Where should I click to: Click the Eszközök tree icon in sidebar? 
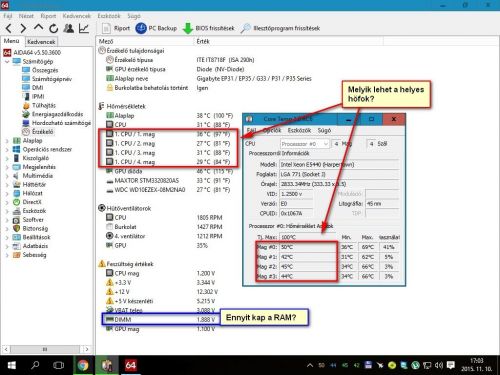(16, 211)
